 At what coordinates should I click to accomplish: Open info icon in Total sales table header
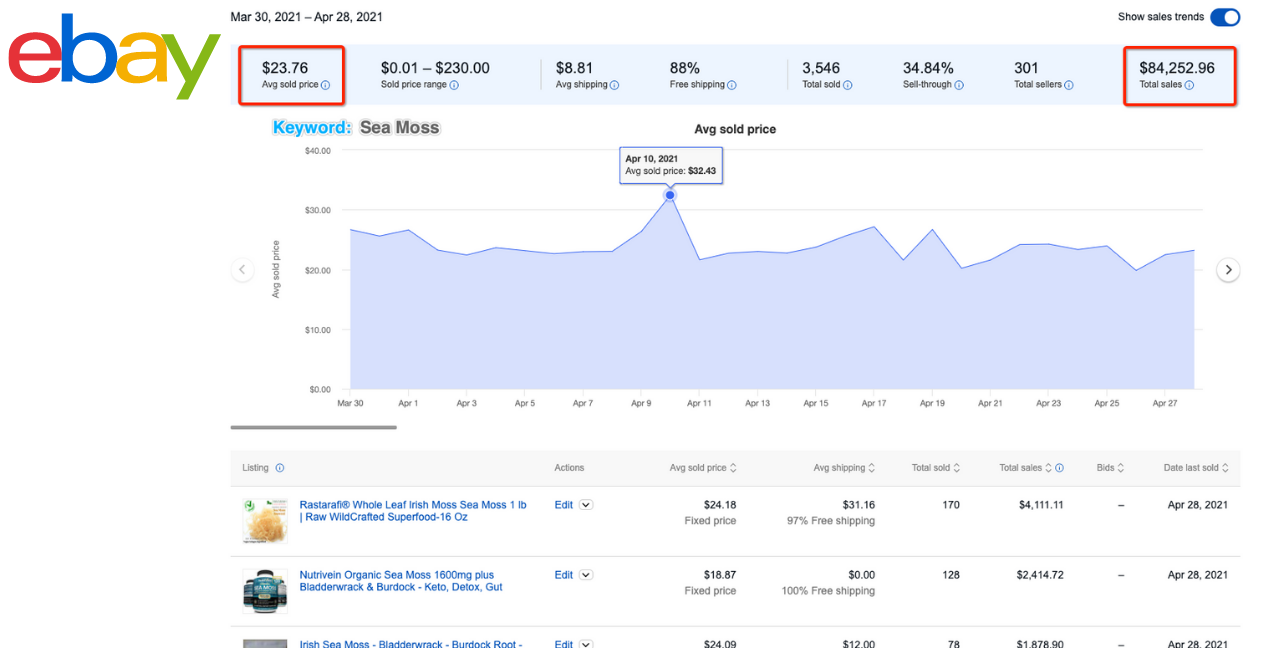1060,468
